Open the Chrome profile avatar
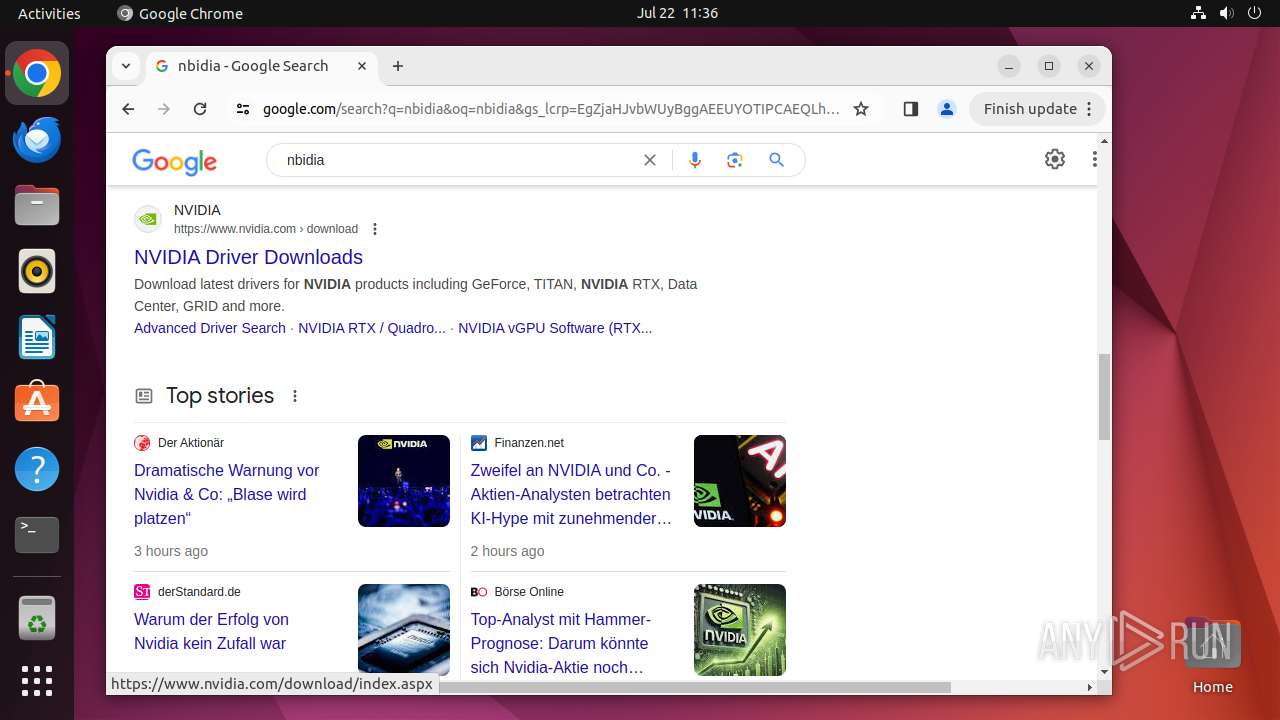 coord(947,109)
